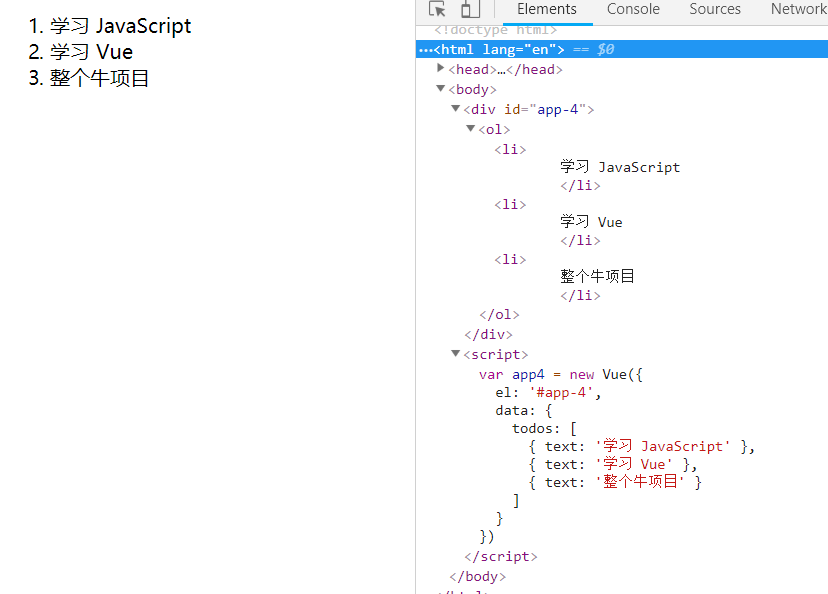Open the Console tab
Image resolution: width=828 pixels, height=594 pixels.
point(633,9)
